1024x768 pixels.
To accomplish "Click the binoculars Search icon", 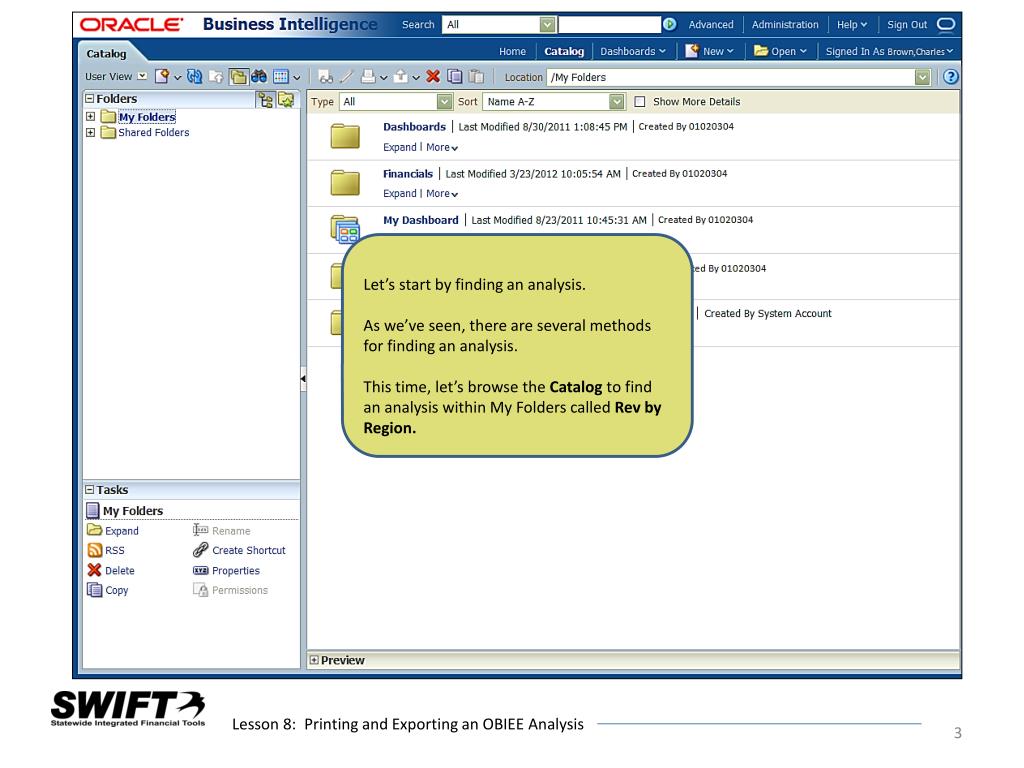I will coord(259,76).
